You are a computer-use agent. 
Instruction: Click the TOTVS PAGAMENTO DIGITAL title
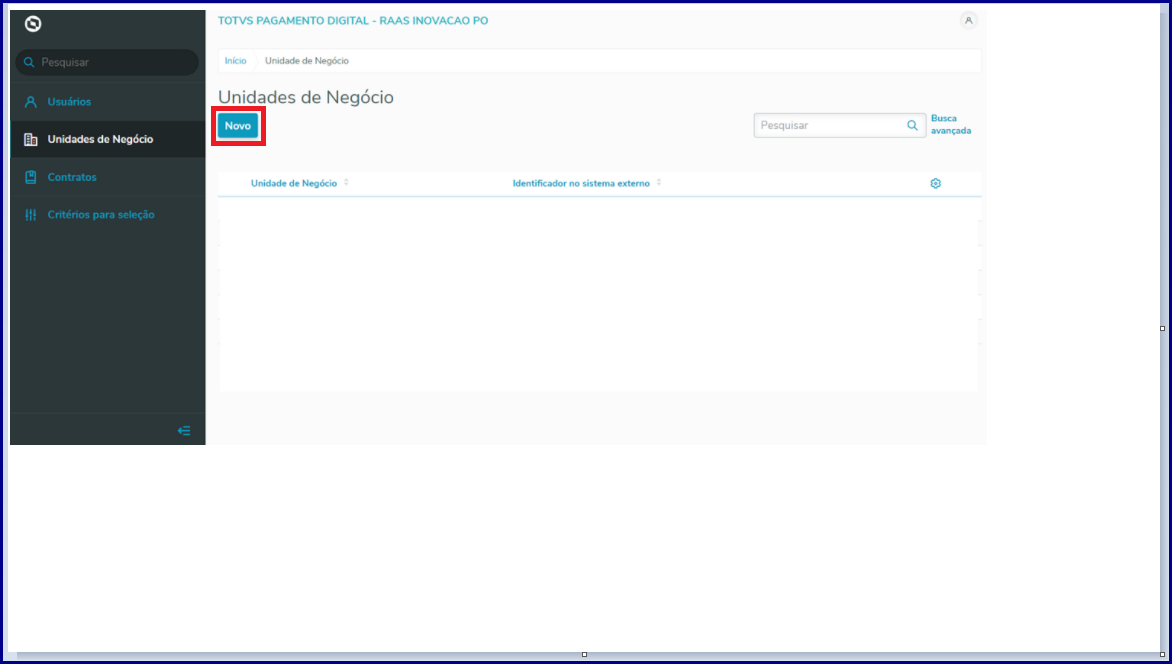pyautogui.click(x=353, y=21)
